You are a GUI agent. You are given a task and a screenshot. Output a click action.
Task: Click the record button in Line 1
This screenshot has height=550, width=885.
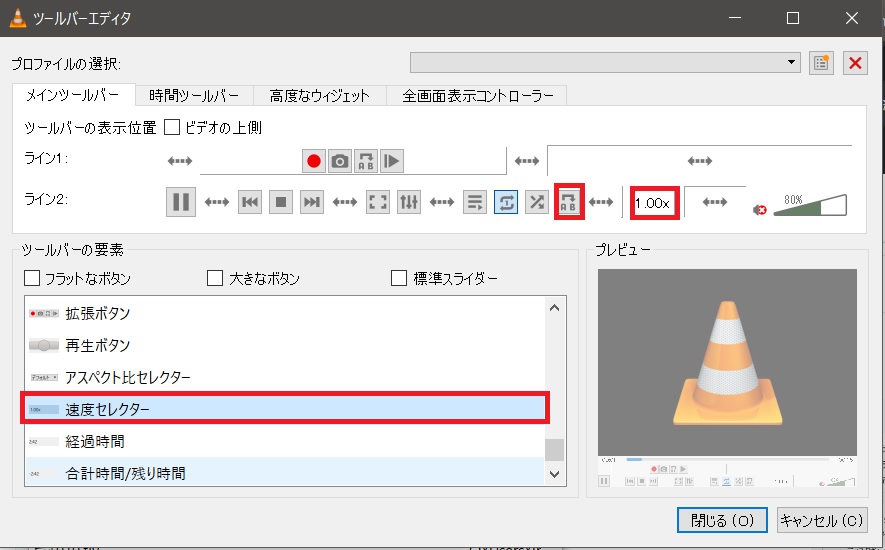pos(314,161)
